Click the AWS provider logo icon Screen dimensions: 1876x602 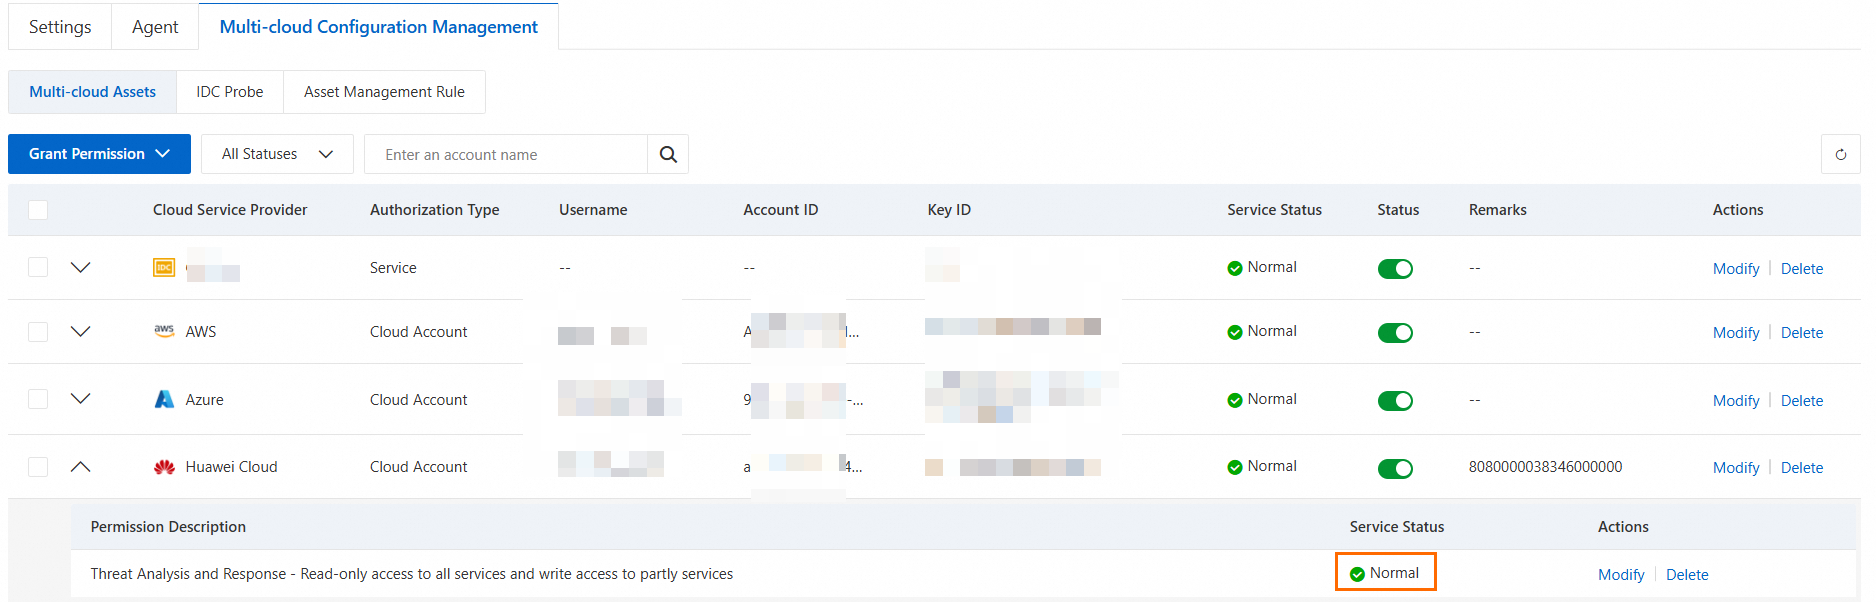[x=164, y=331]
